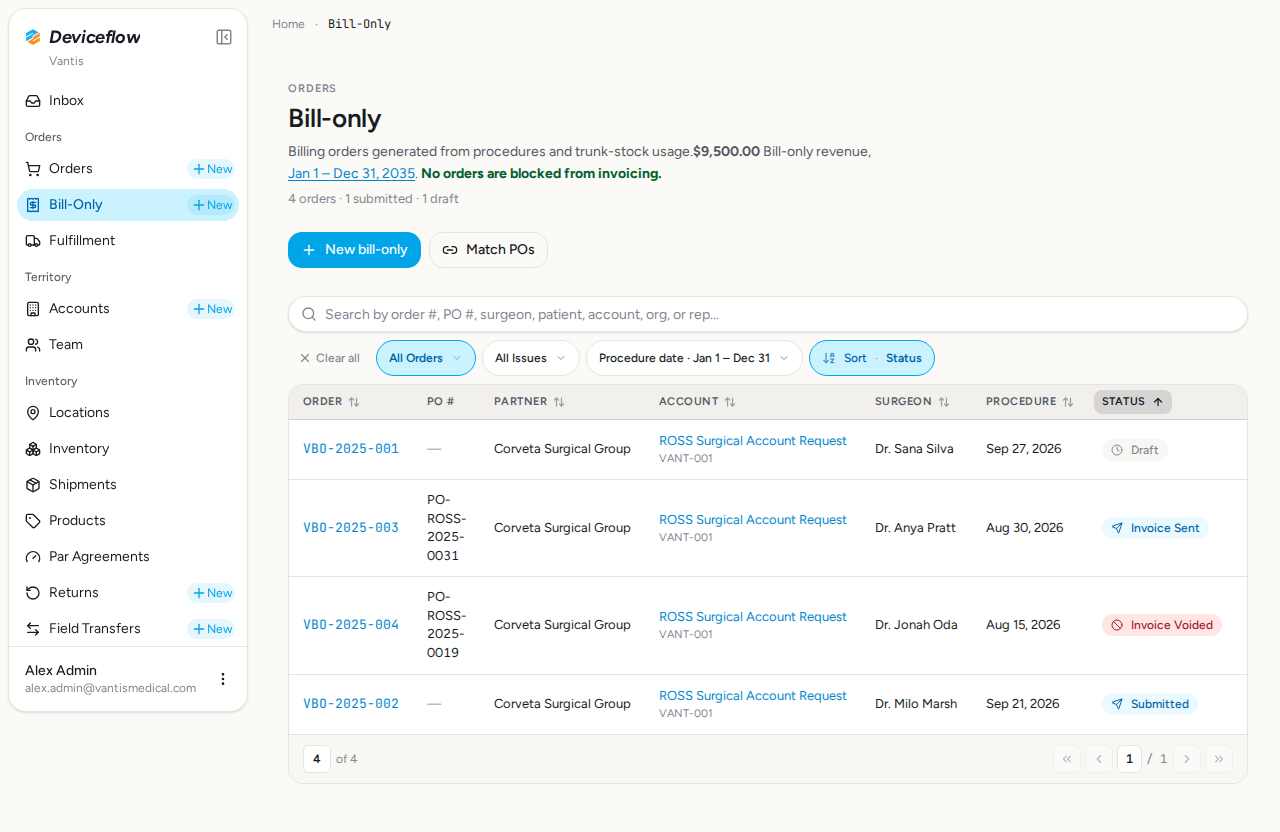Toggle the Status column sort direction

(x=1133, y=402)
